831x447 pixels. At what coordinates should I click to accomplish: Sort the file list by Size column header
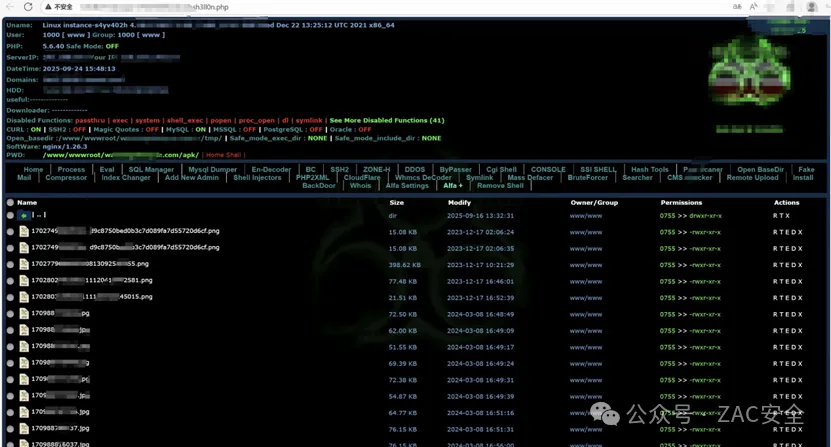(396, 203)
